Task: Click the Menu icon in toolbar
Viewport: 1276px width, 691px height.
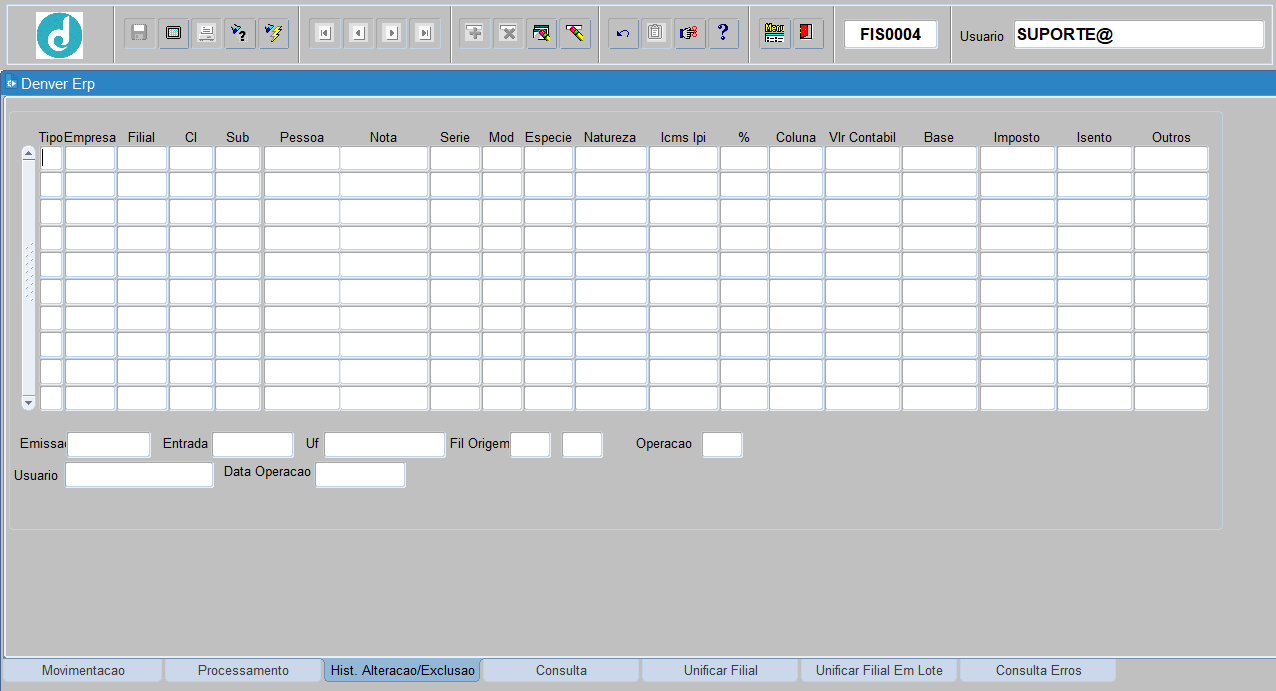Action: 774,33
